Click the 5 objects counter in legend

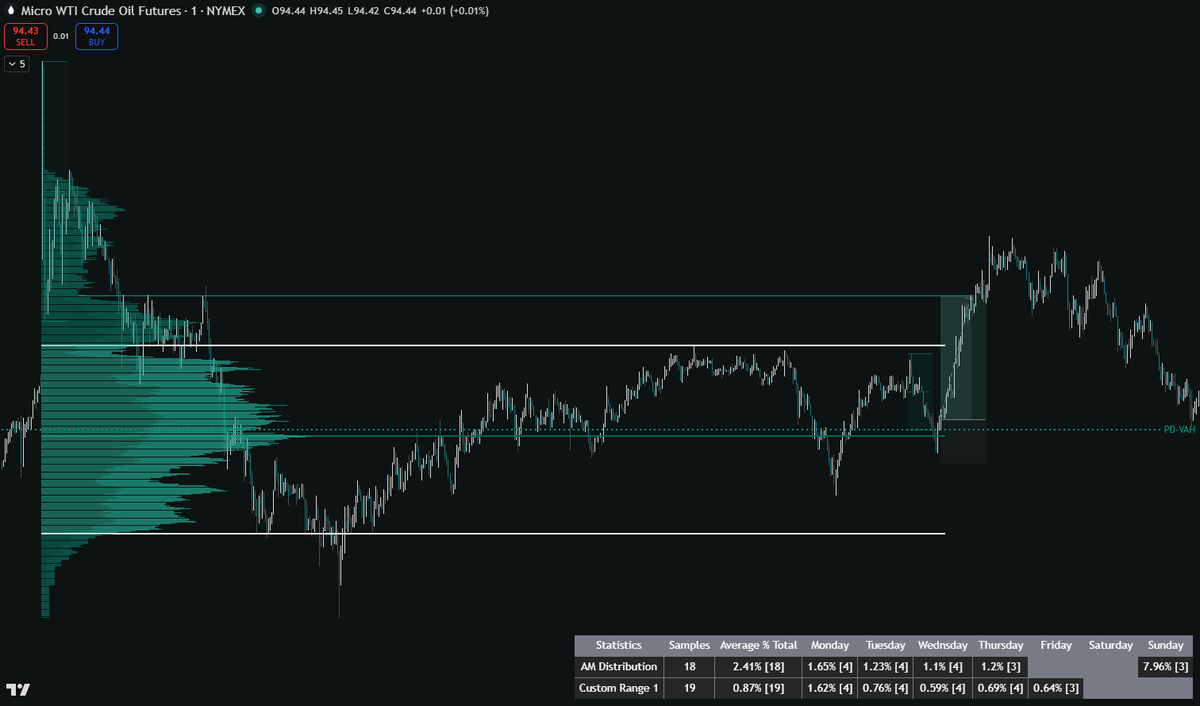click(24, 63)
